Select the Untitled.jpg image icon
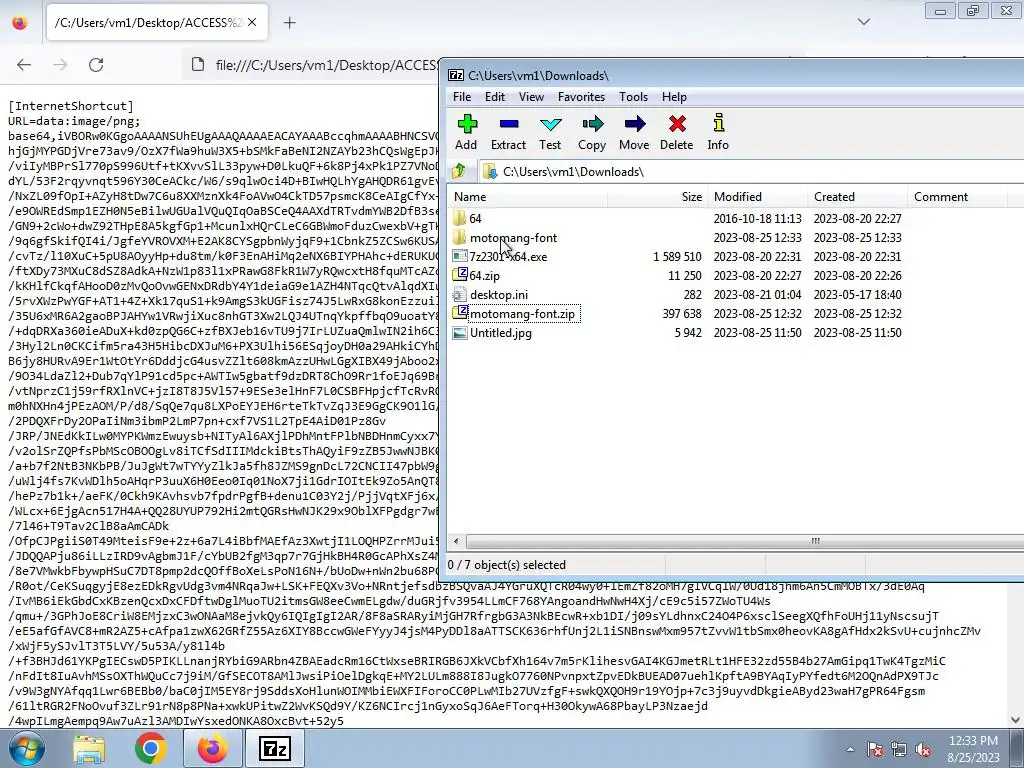Viewport: 1024px width, 768px height. pos(460,333)
